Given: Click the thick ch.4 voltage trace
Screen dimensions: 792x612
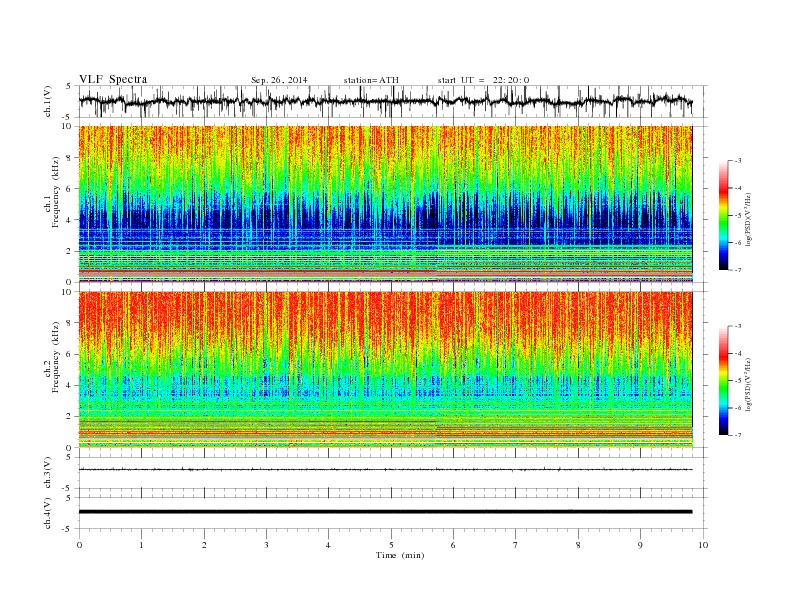Looking at the screenshot, I should [x=386, y=512].
